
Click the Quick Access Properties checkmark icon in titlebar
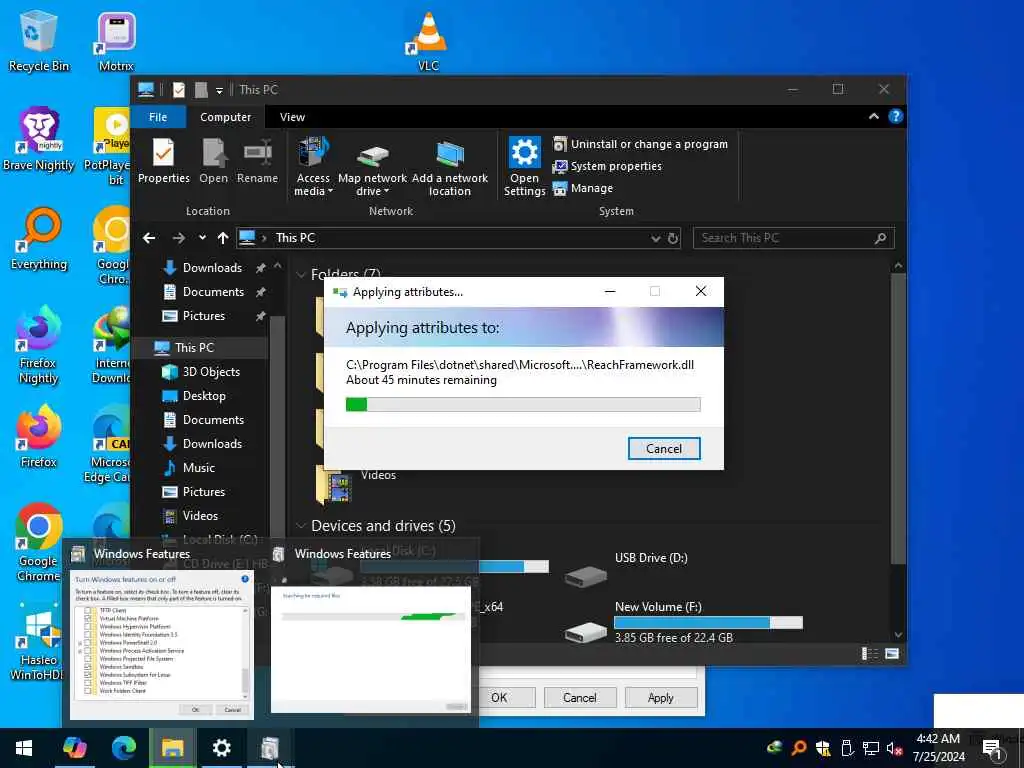tap(178, 89)
